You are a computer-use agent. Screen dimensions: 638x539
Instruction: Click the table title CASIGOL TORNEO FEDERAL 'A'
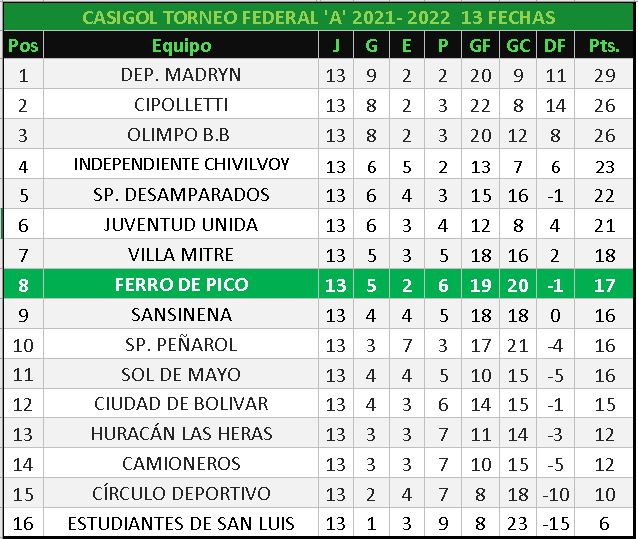(x=318, y=18)
